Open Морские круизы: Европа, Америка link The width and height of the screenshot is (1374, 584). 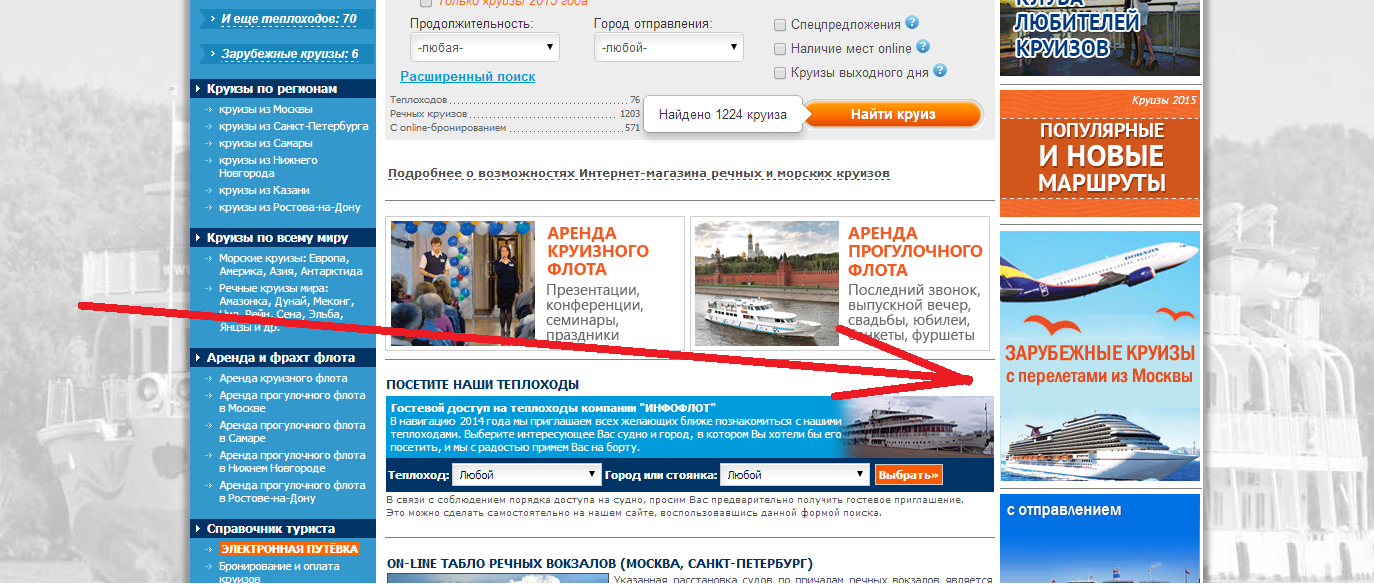click(290, 264)
